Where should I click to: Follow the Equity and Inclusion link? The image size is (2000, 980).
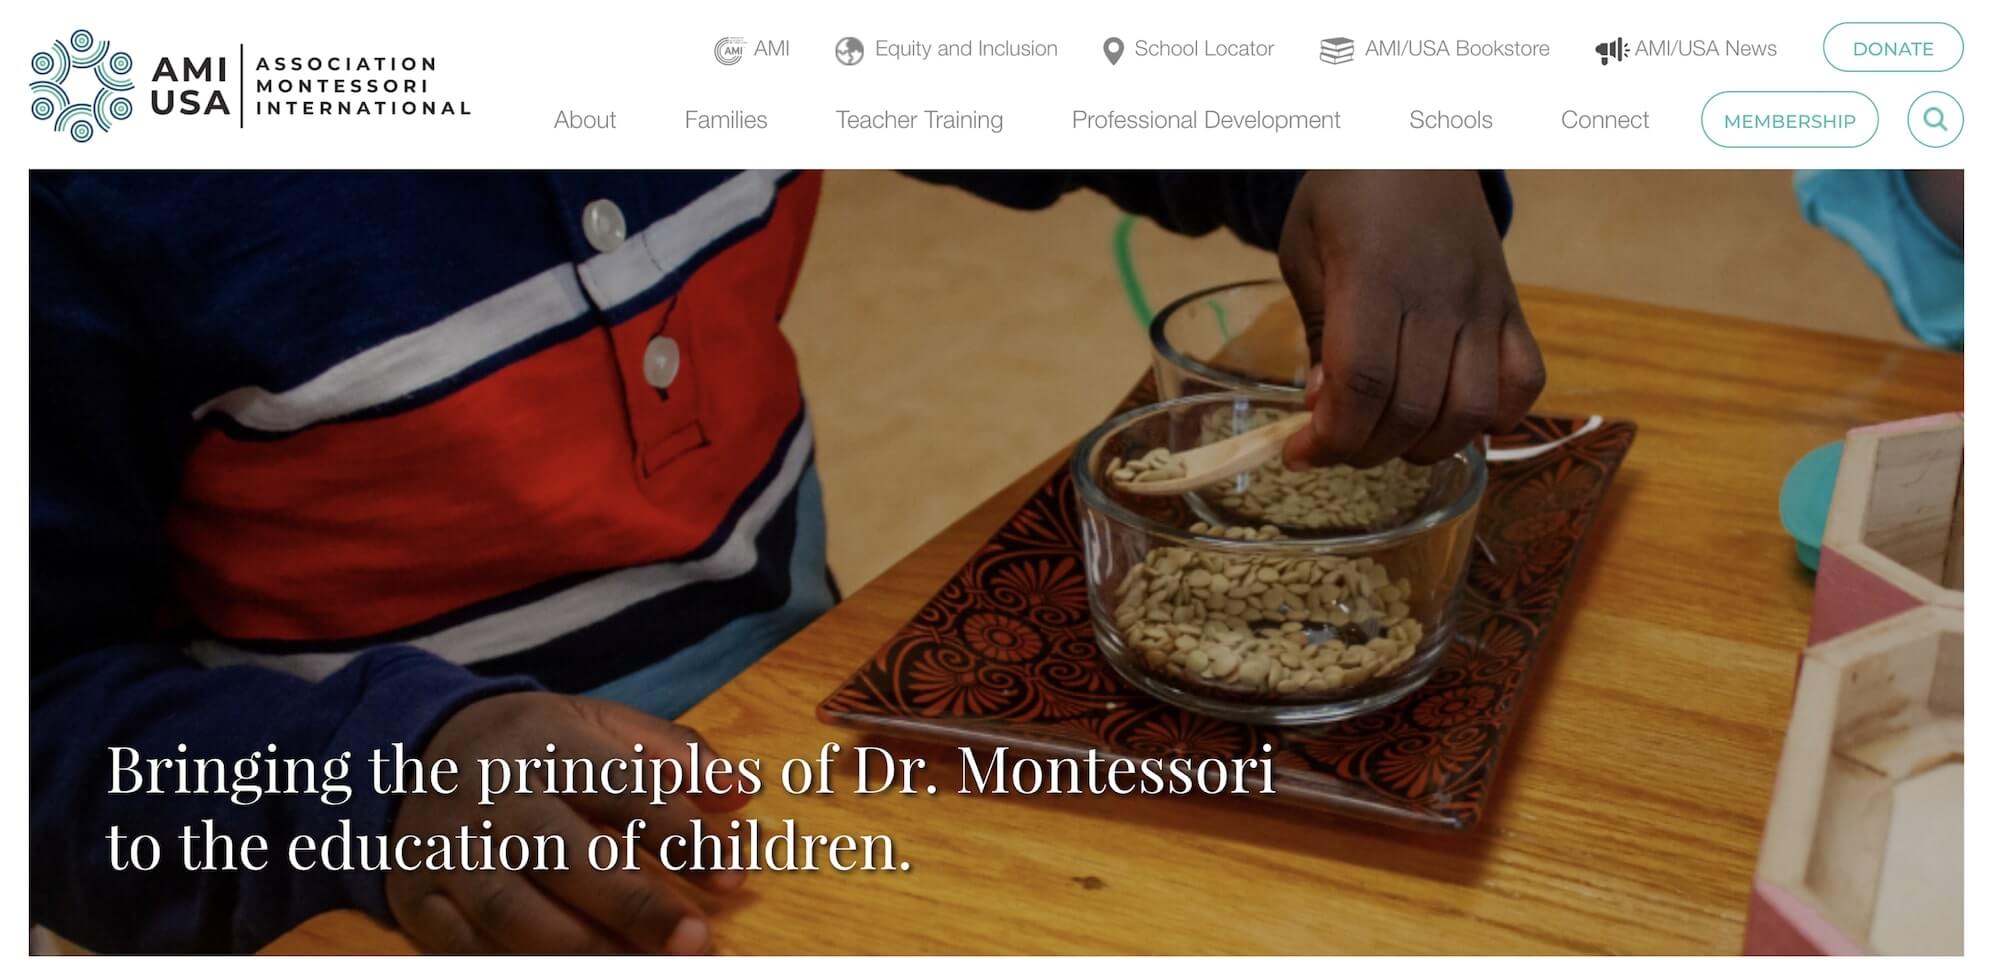pyautogui.click(x=966, y=49)
